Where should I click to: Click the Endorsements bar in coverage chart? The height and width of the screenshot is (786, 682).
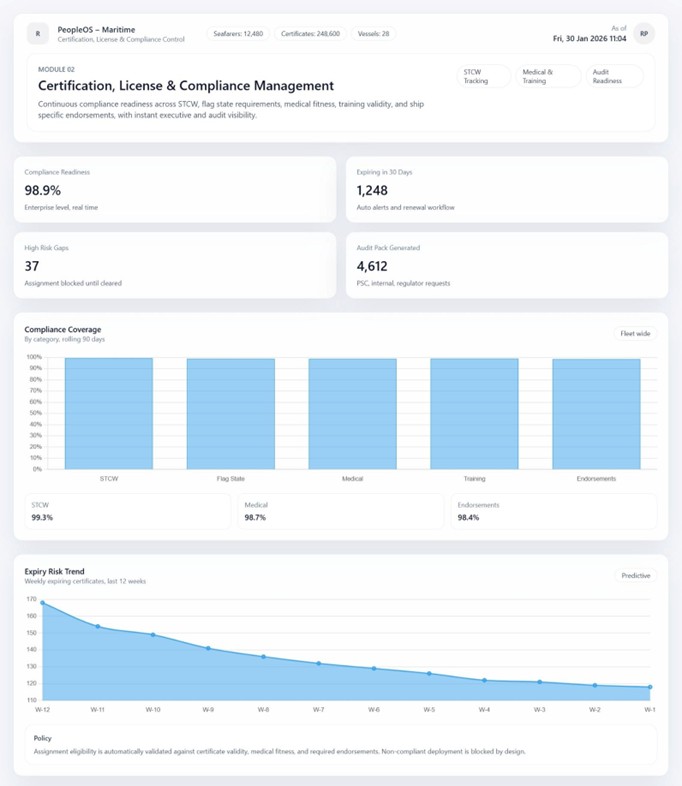tap(596, 413)
